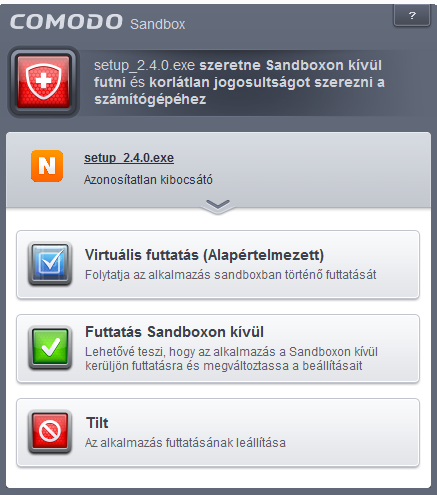Click setup_2.4.0.exe name in alert header

144,65
